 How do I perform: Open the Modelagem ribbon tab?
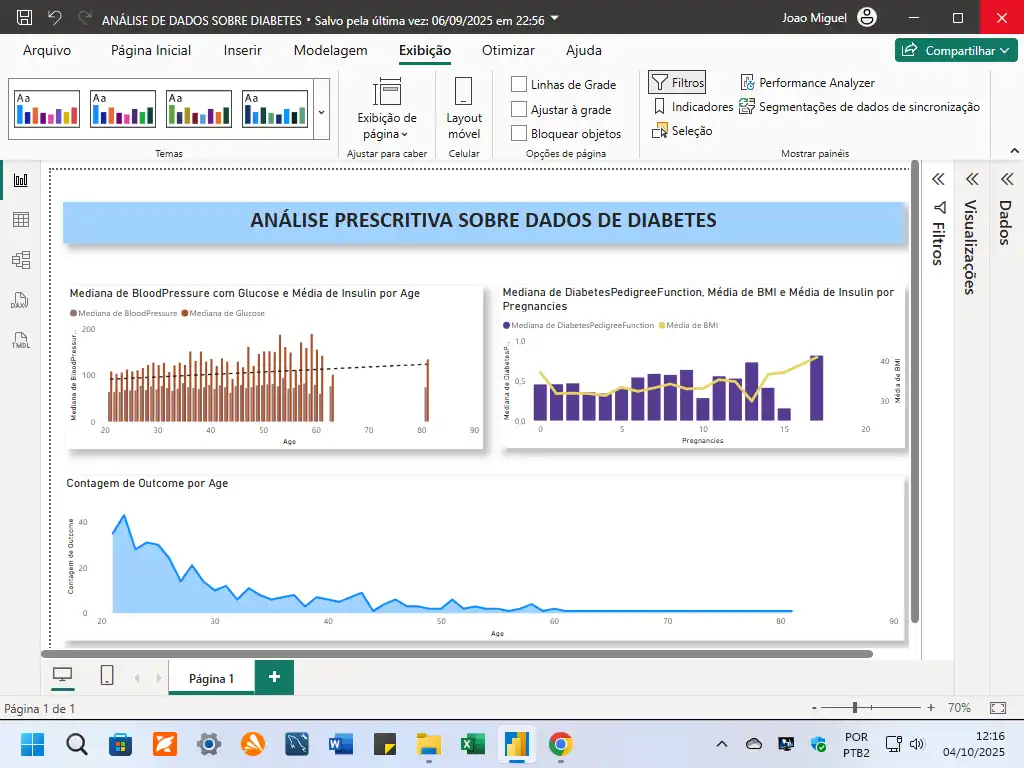(330, 50)
